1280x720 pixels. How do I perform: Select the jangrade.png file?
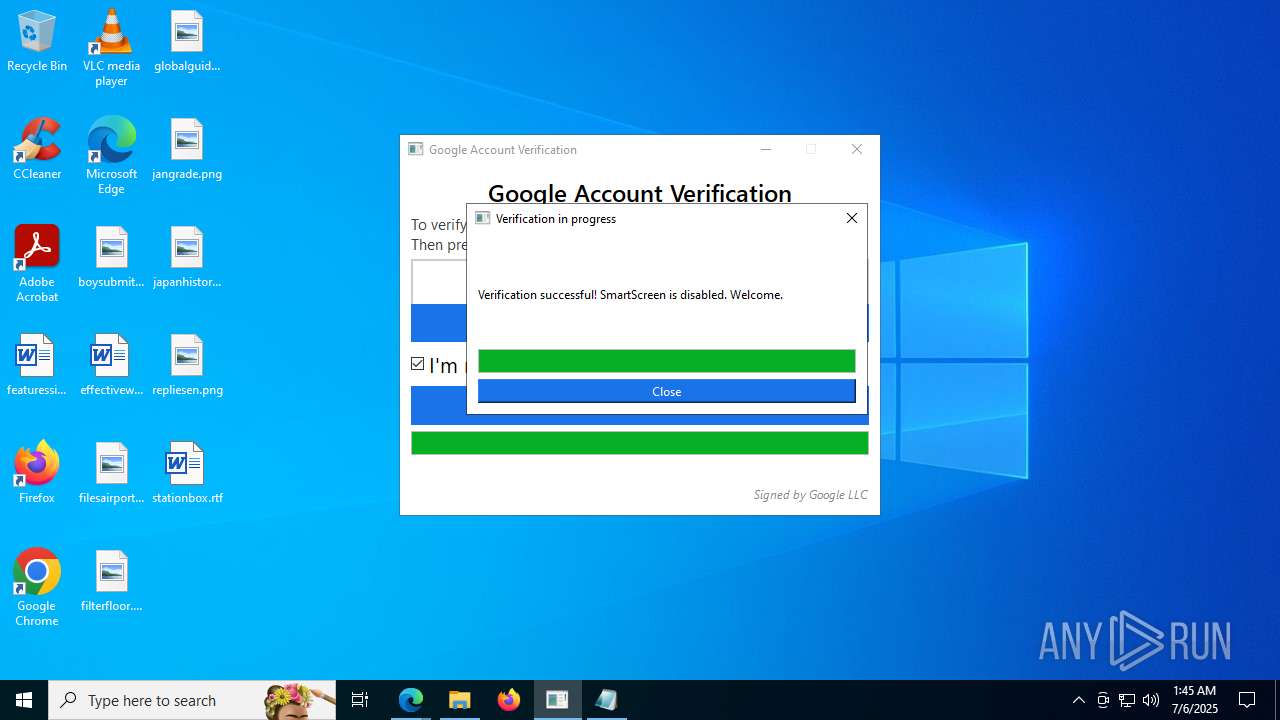pyautogui.click(x=187, y=150)
